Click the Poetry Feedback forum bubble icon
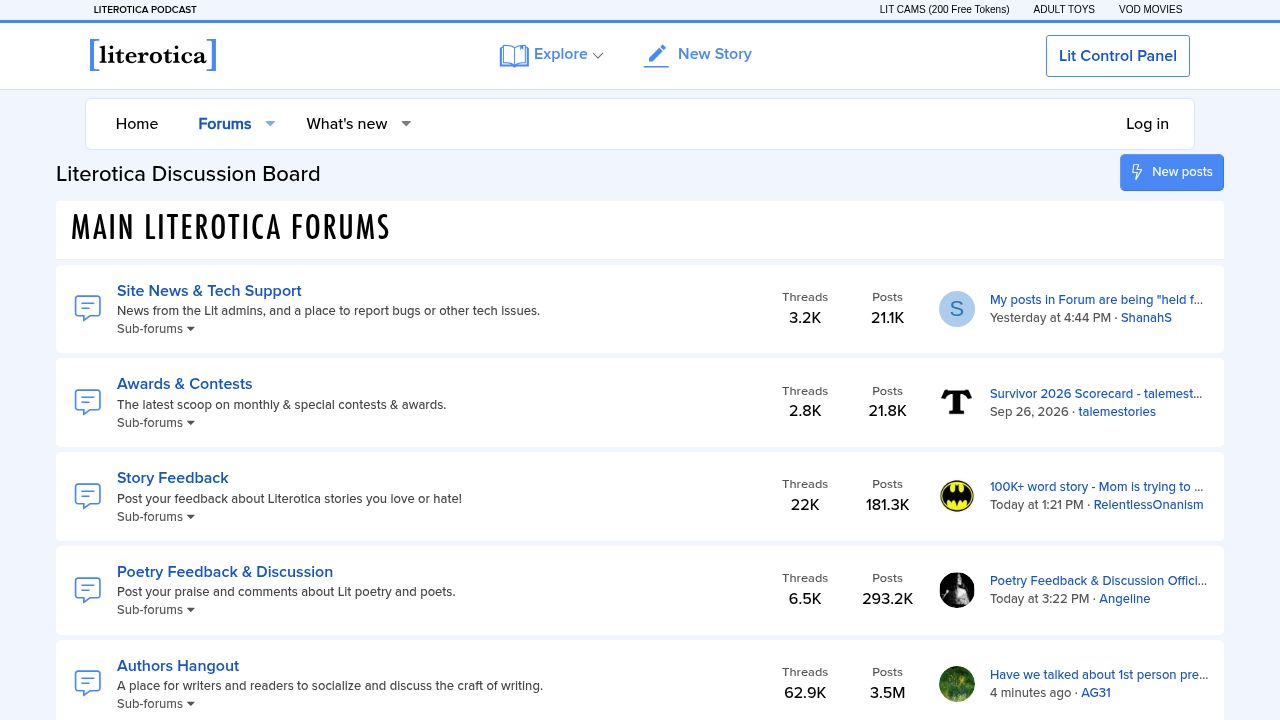1280x720 pixels. point(88,590)
